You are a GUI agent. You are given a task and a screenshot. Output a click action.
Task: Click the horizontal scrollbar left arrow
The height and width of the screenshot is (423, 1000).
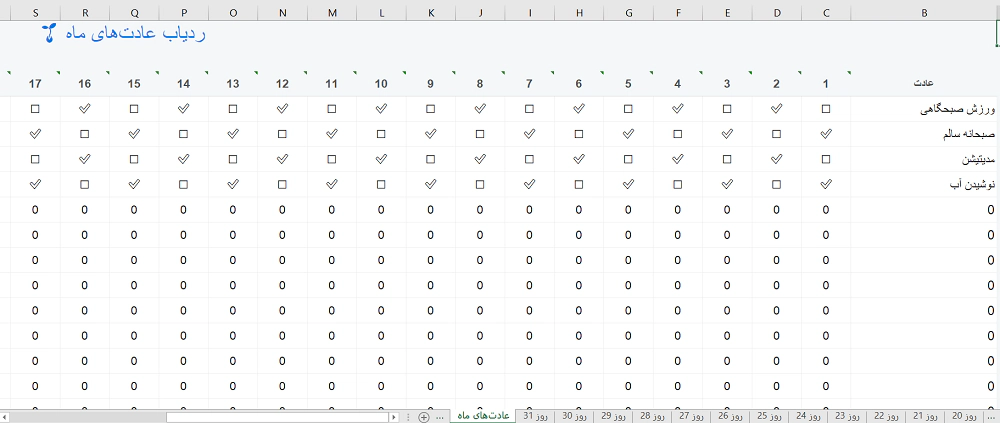click(x=6, y=416)
